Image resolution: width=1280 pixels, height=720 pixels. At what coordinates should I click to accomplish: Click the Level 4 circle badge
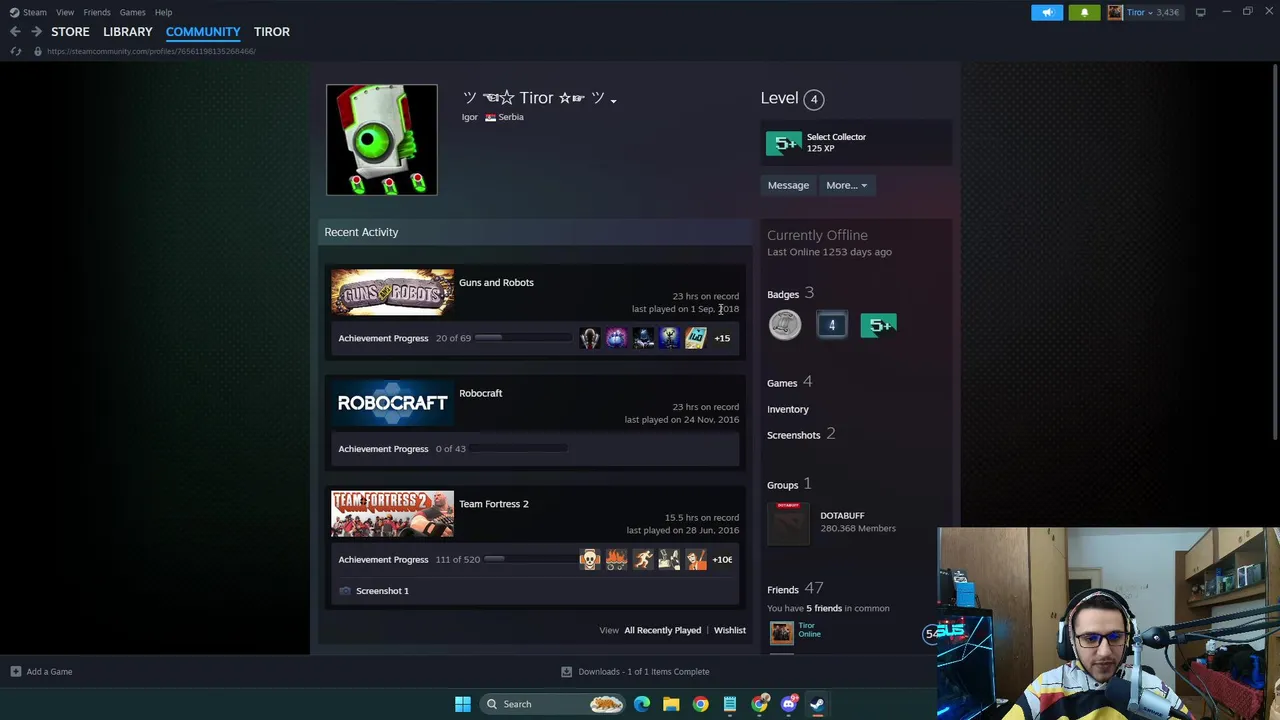coord(814,99)
